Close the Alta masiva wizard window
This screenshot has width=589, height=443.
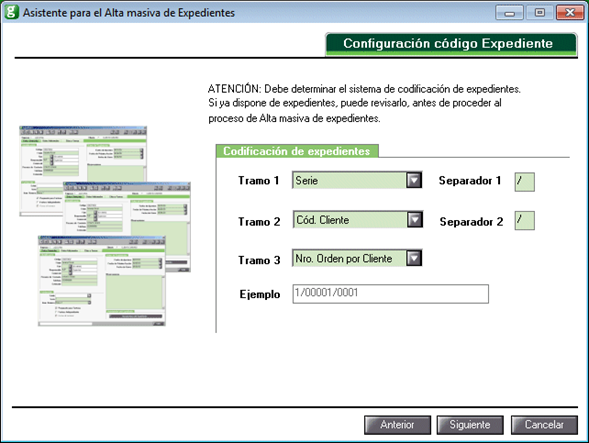click(x=570, y=13)
